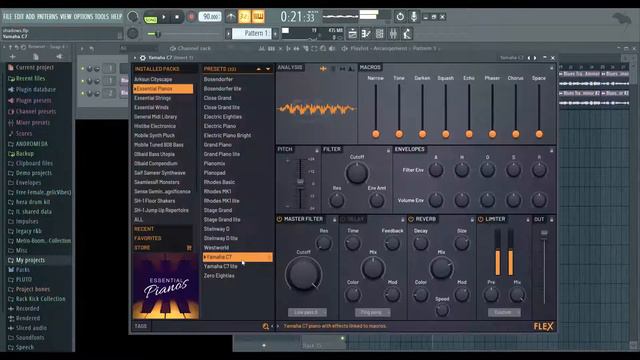The width and height of the screenshot is (640, 360).
Task: Click ALL in the installed packs list
Action: 139,220
